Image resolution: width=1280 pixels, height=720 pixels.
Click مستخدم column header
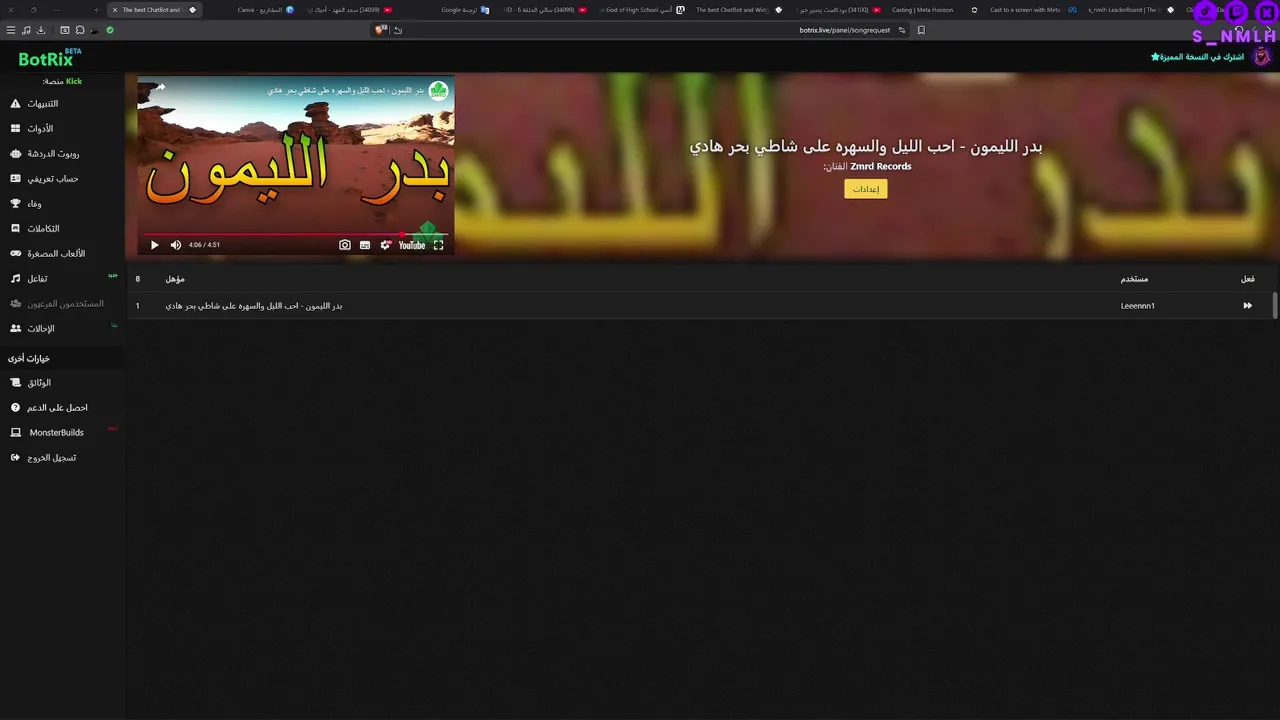point(1134,279)
